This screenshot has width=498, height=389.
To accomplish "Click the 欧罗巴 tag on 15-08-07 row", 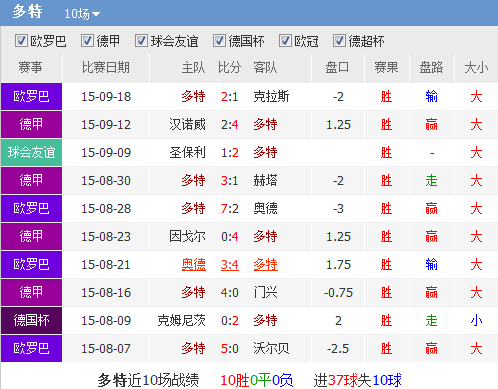I will (31, 349).
